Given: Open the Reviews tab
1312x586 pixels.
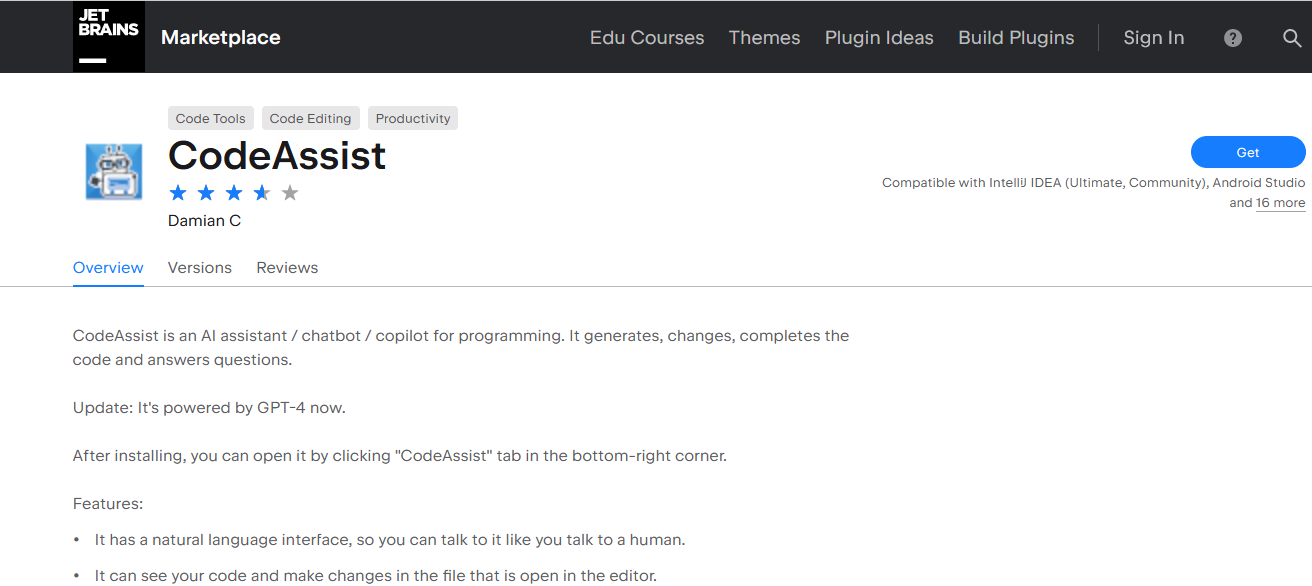Looking at the screenshot, I should [x=287, y=267].
